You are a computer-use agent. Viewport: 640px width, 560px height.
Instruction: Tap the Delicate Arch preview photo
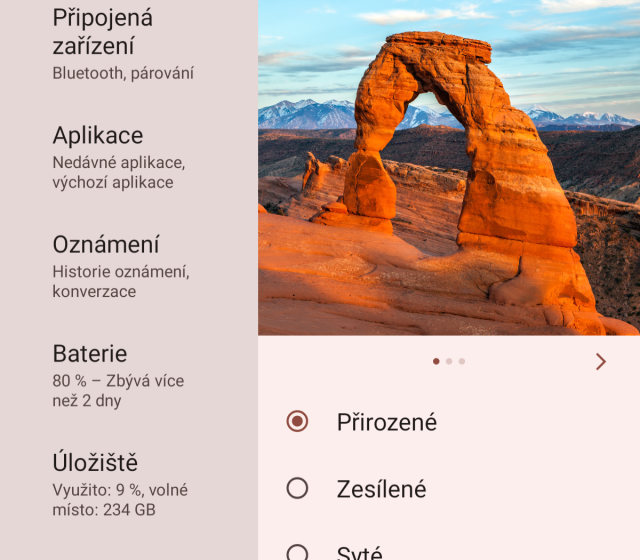449,167
